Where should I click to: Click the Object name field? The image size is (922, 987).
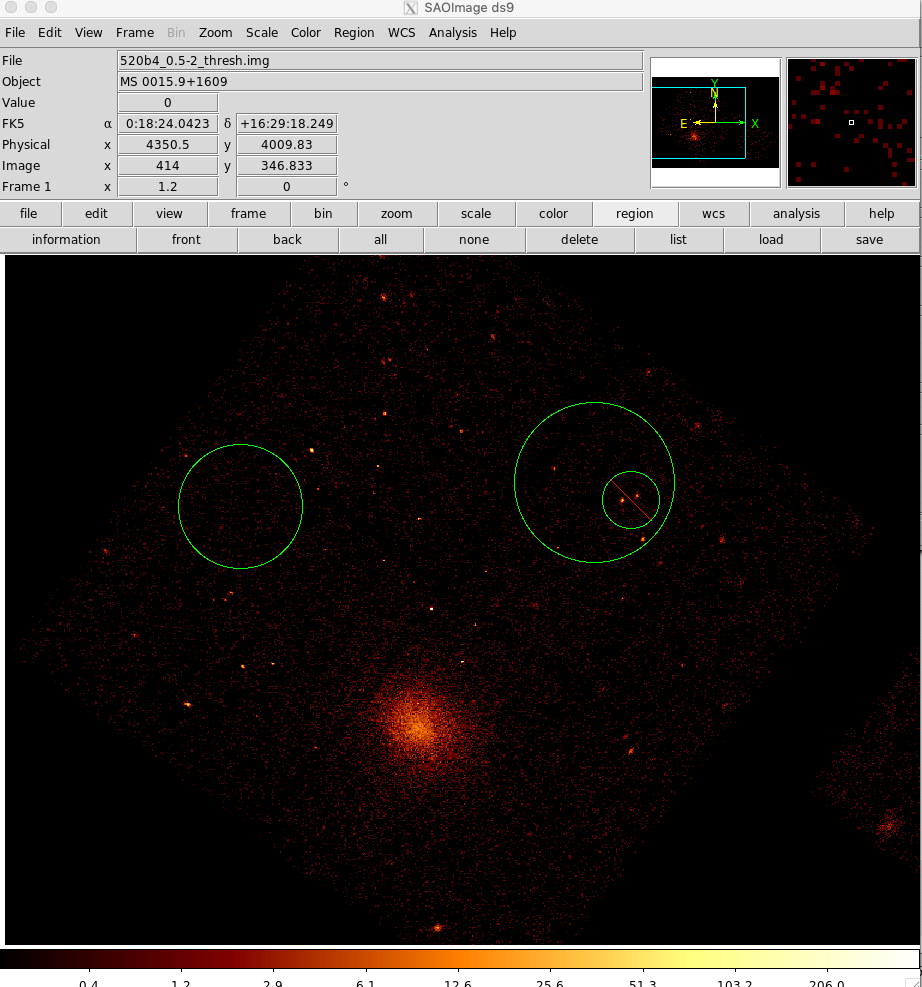[380, 82]
